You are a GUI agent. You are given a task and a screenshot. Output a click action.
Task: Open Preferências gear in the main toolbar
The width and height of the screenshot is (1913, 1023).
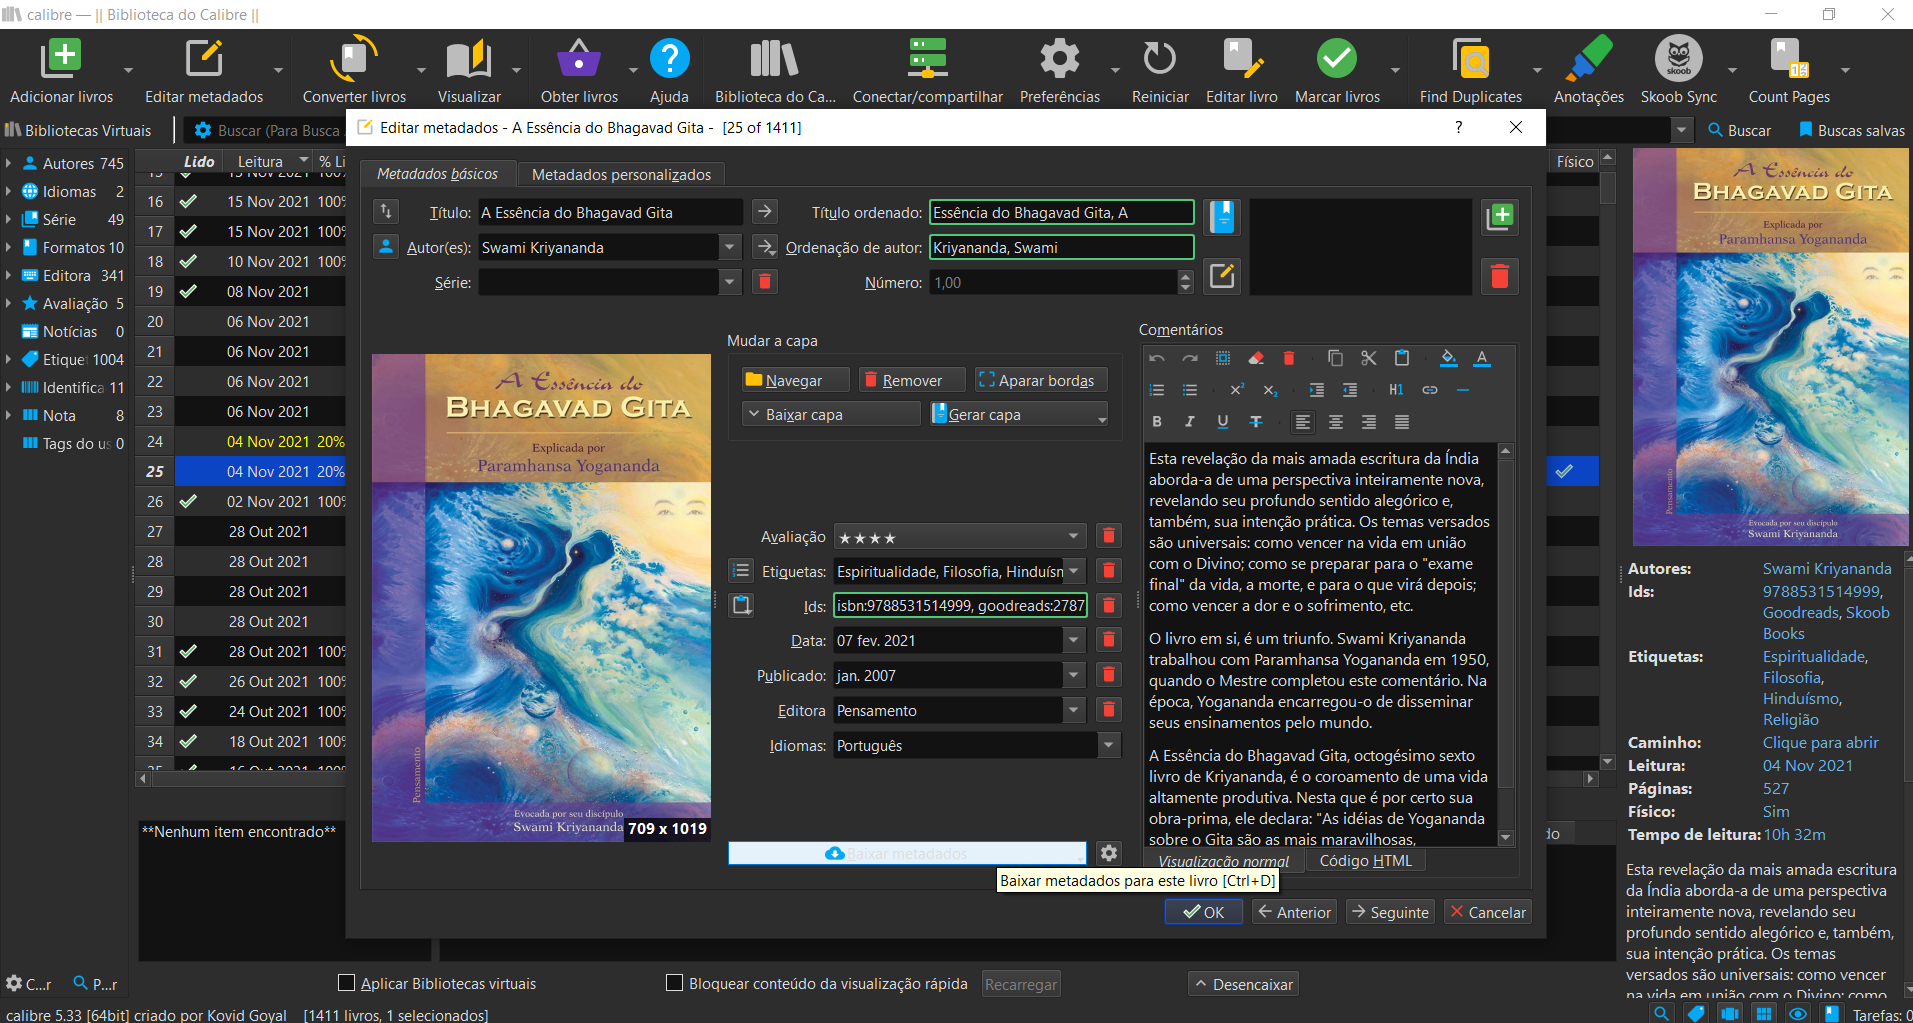(1059, 59)
